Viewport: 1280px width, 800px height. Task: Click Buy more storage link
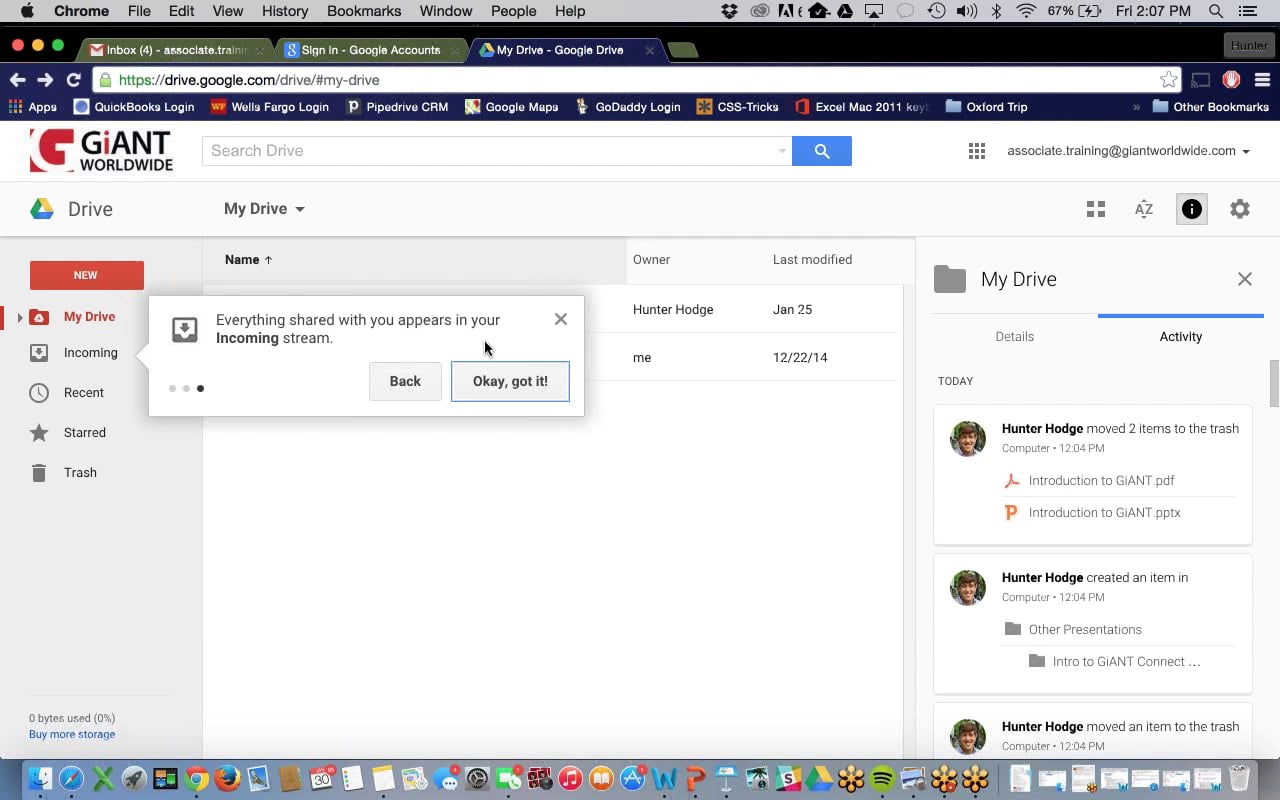coord(72,734)
